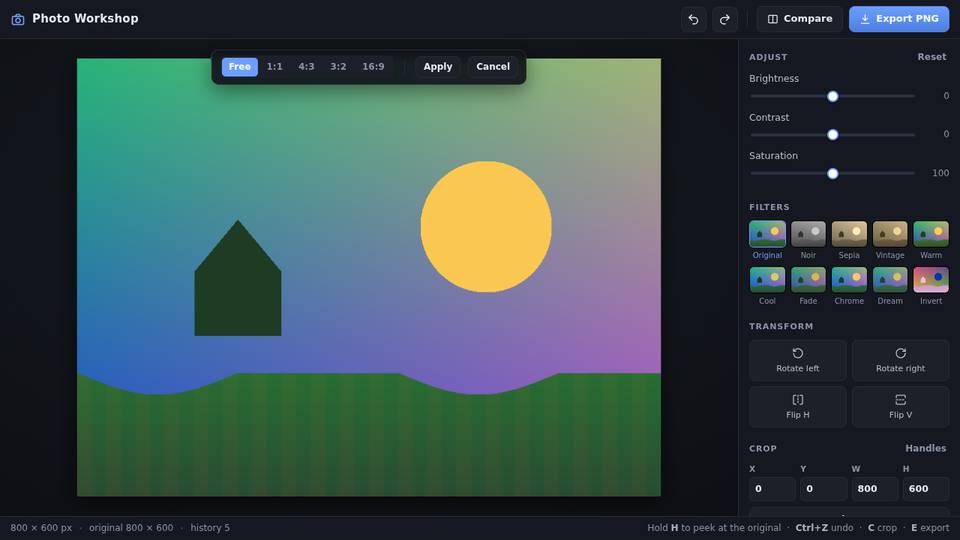960x540 pixels.
Task: Apply the crop
Action: 438,67
